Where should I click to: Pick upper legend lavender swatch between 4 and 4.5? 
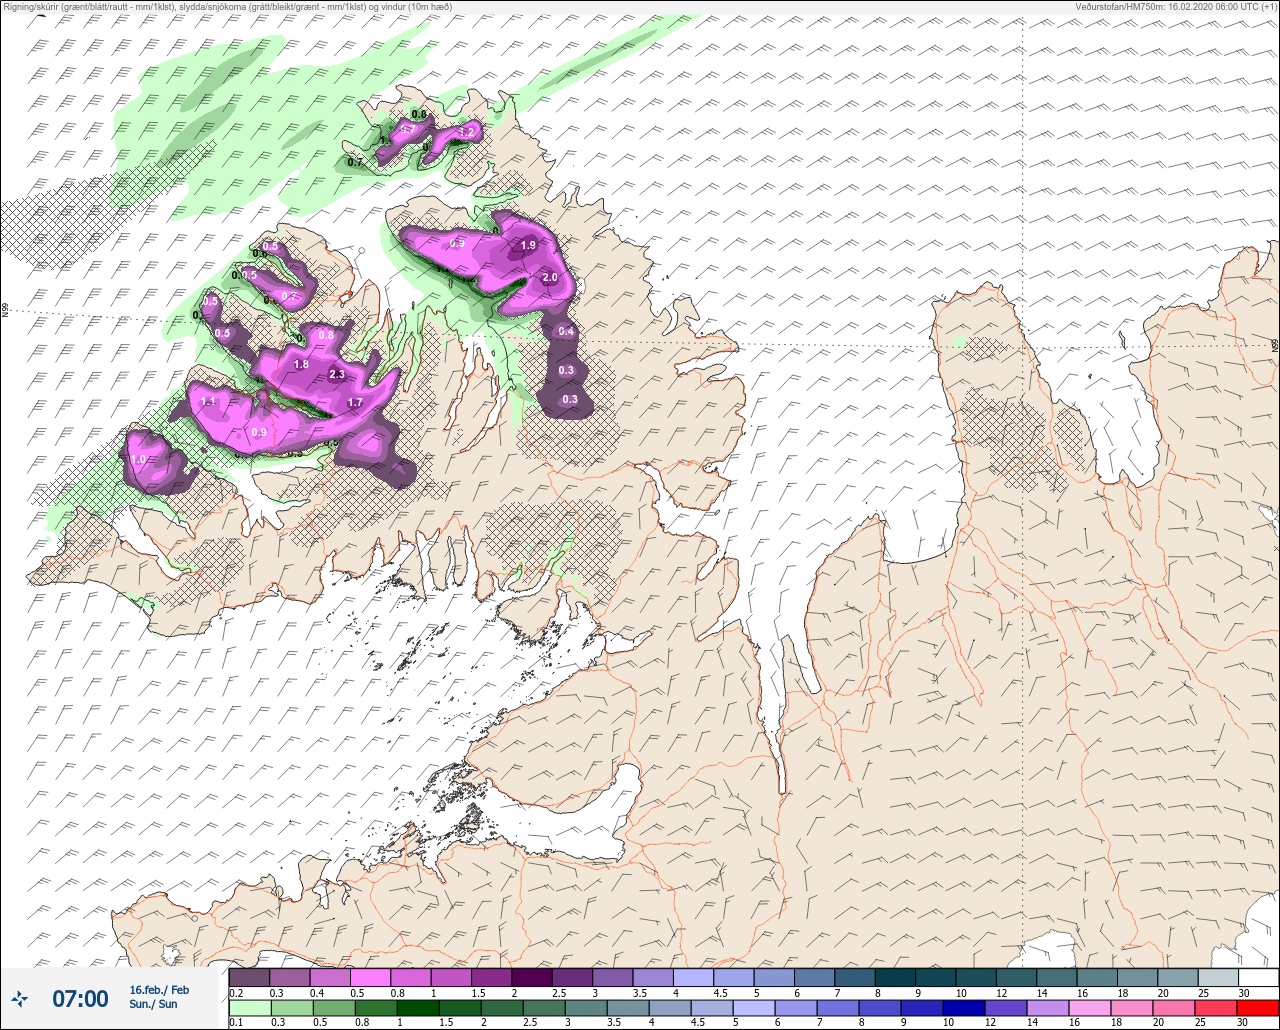pyautogui.click(x=693, y=977)
